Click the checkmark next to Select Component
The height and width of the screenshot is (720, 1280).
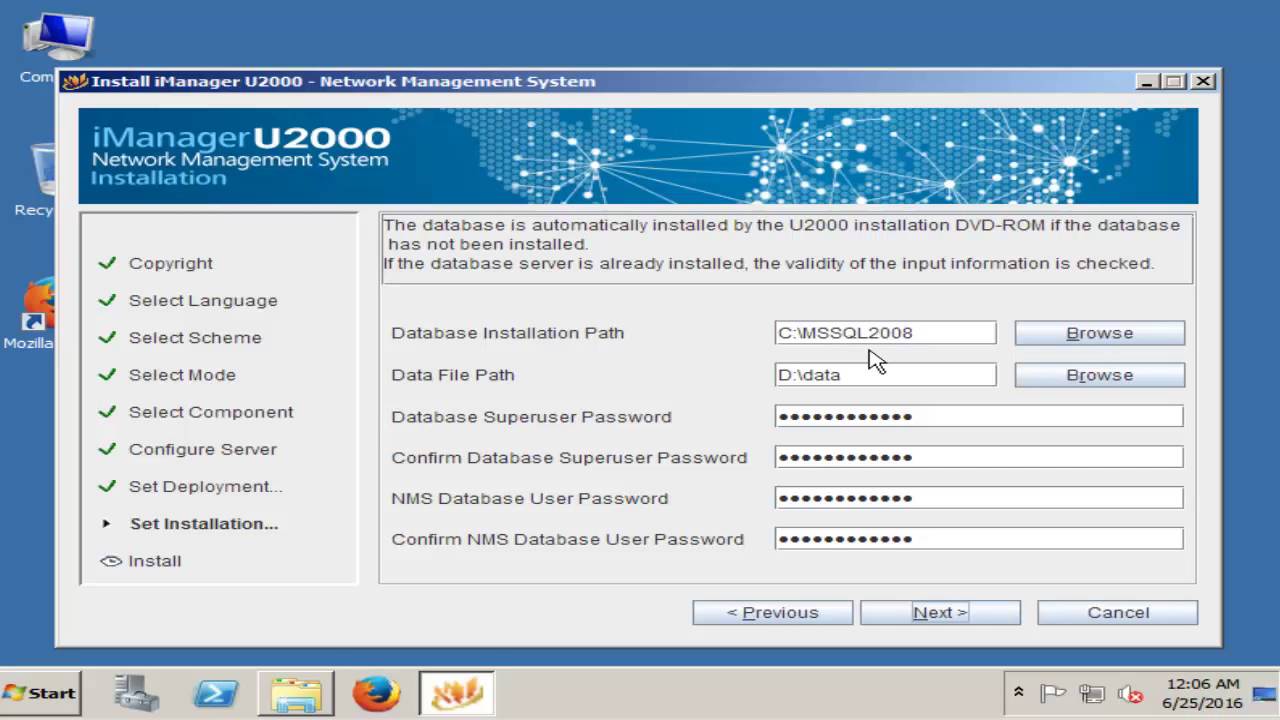[x=107, y=412]
